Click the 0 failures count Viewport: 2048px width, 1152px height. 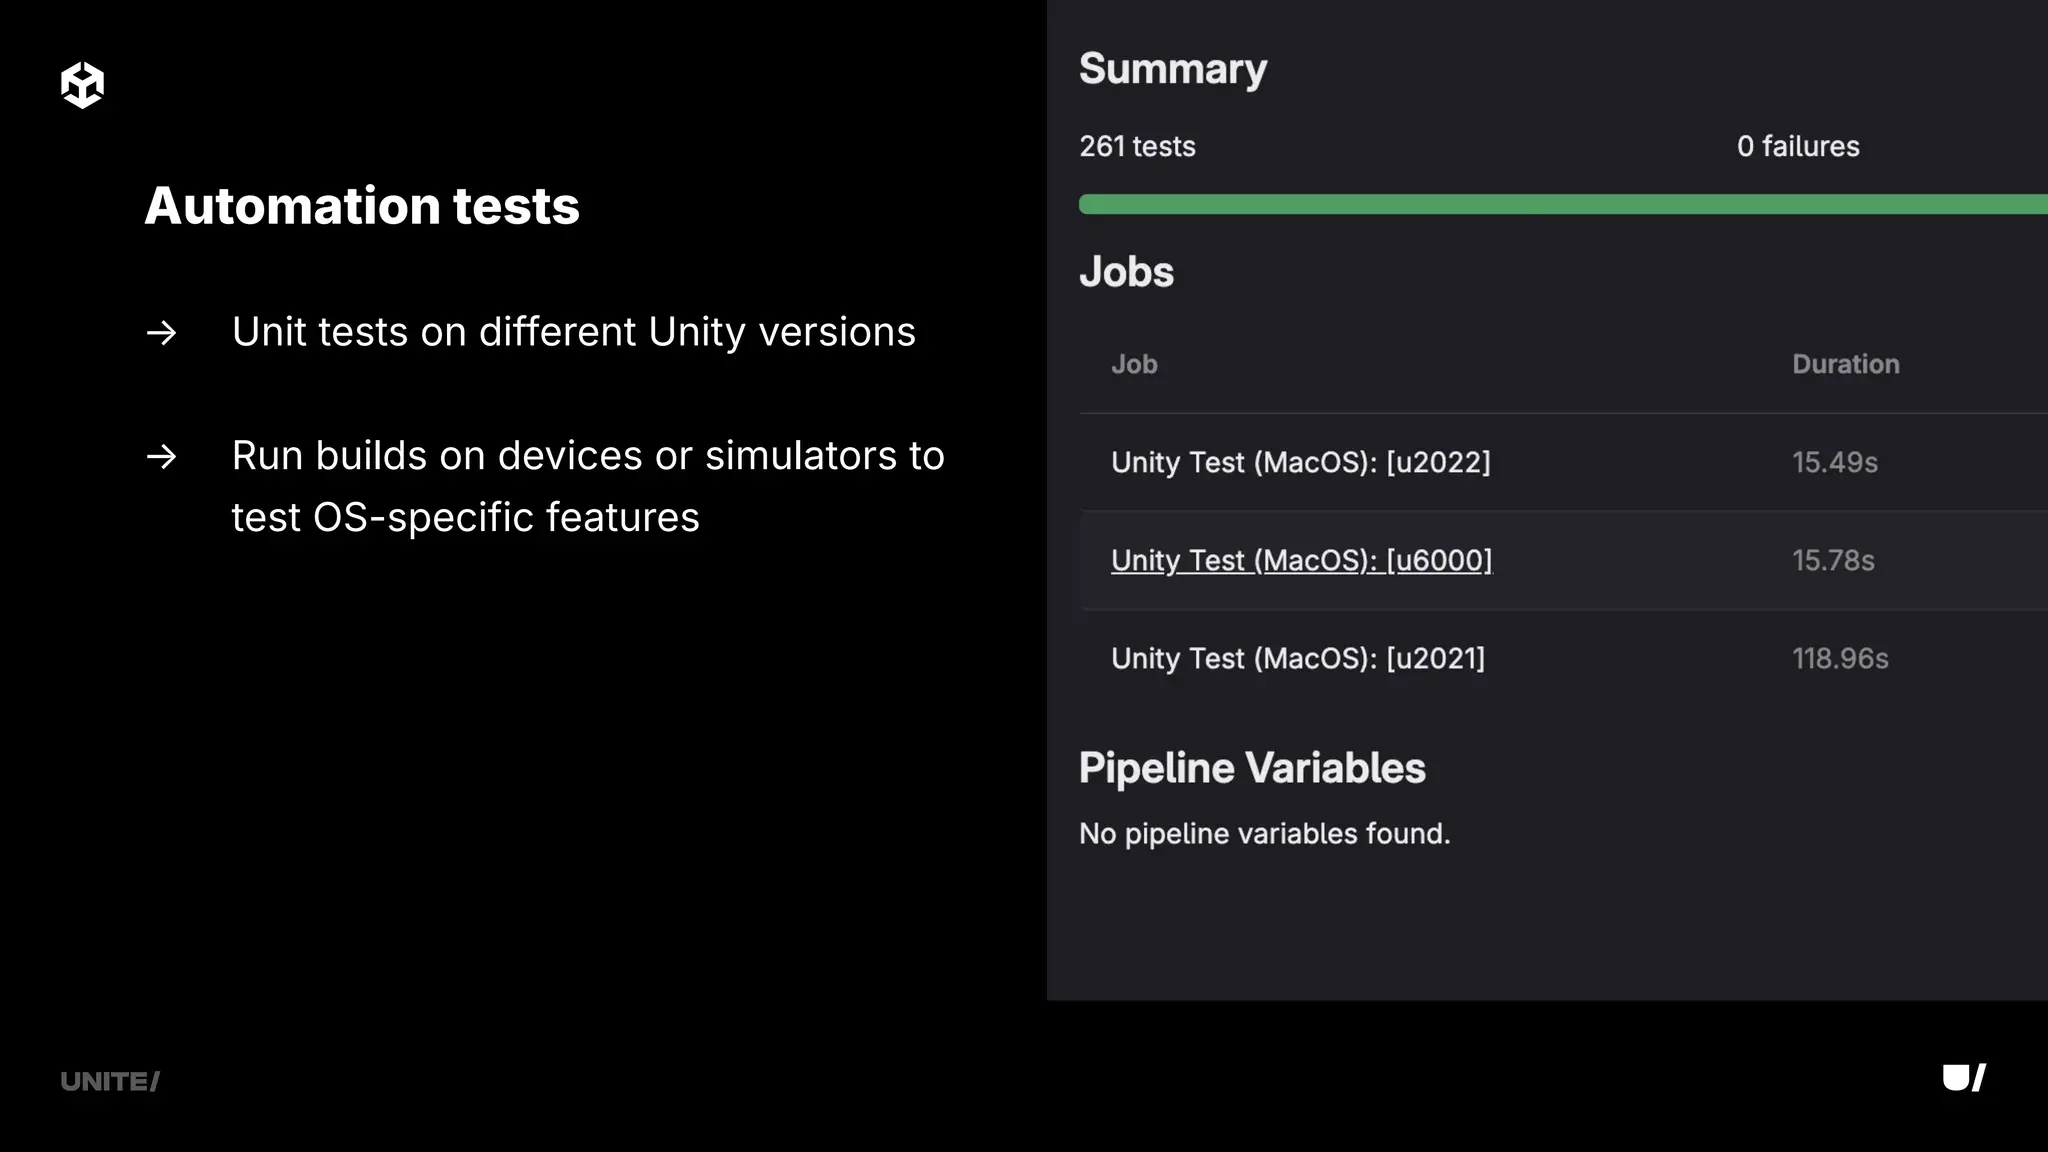pyautogui.click(x=1798, y=146)
